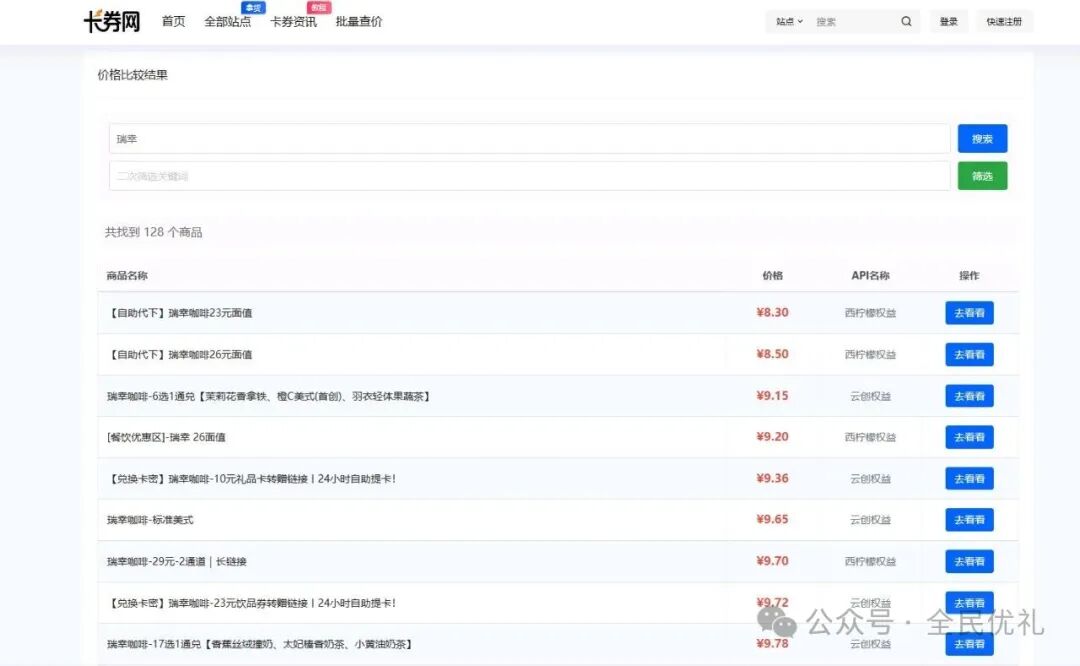Viewport: 1080px width, 666px height.
Task: Click 西柠檬权益 in the ¥9.70 row
Action: (x=871, y=561)
